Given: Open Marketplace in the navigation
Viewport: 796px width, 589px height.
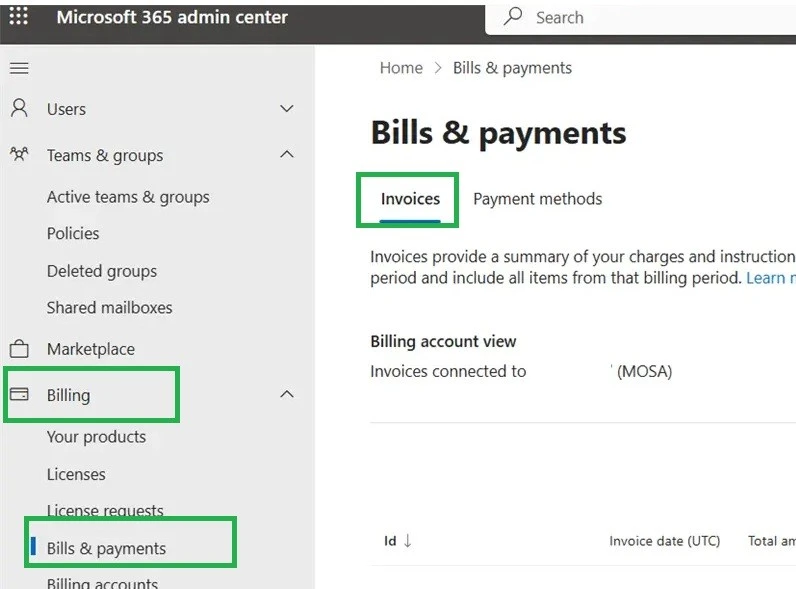Looking at the screenshot, I should tap(91, 349).
